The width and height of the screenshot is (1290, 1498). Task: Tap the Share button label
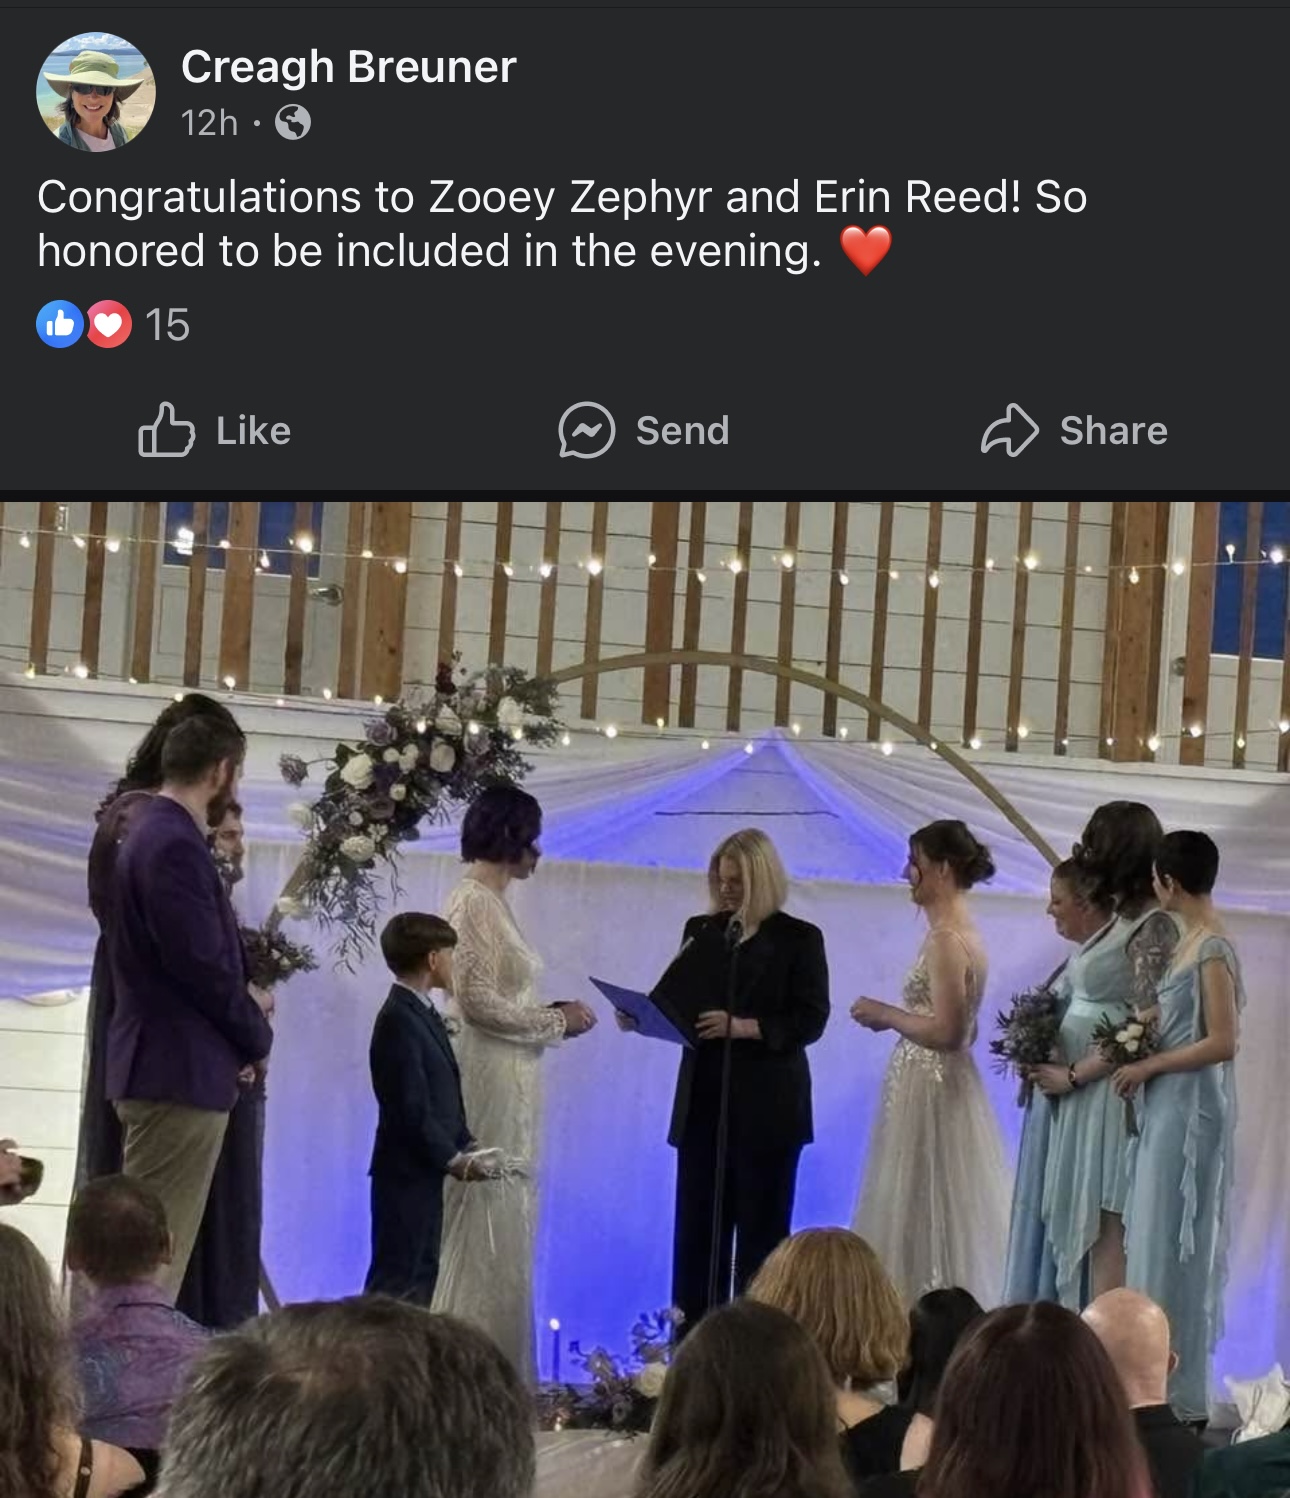click(x=1114, y=431)
